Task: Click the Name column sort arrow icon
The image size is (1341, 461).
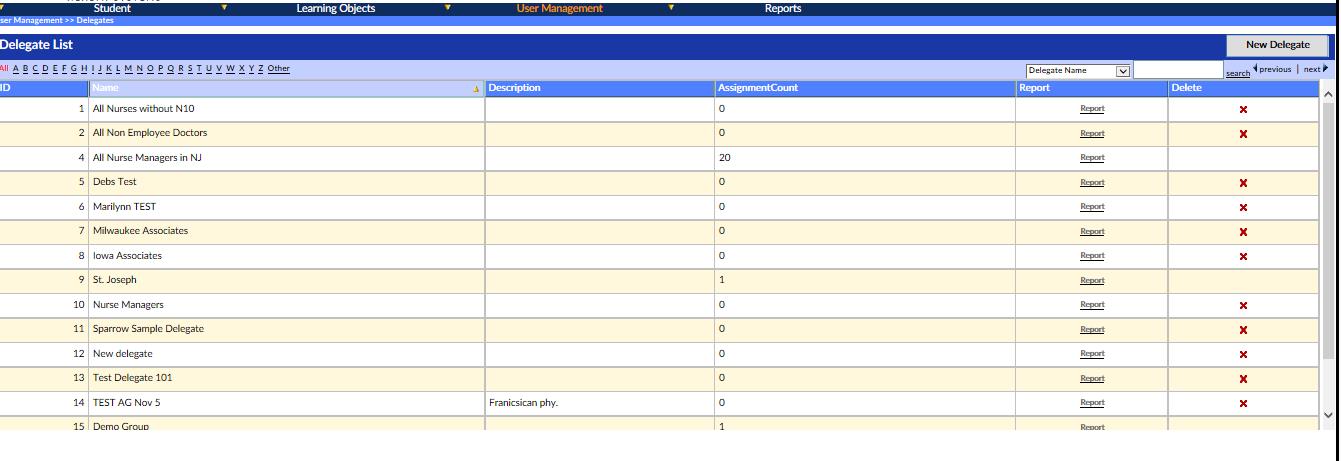Action: coord(476,89)
